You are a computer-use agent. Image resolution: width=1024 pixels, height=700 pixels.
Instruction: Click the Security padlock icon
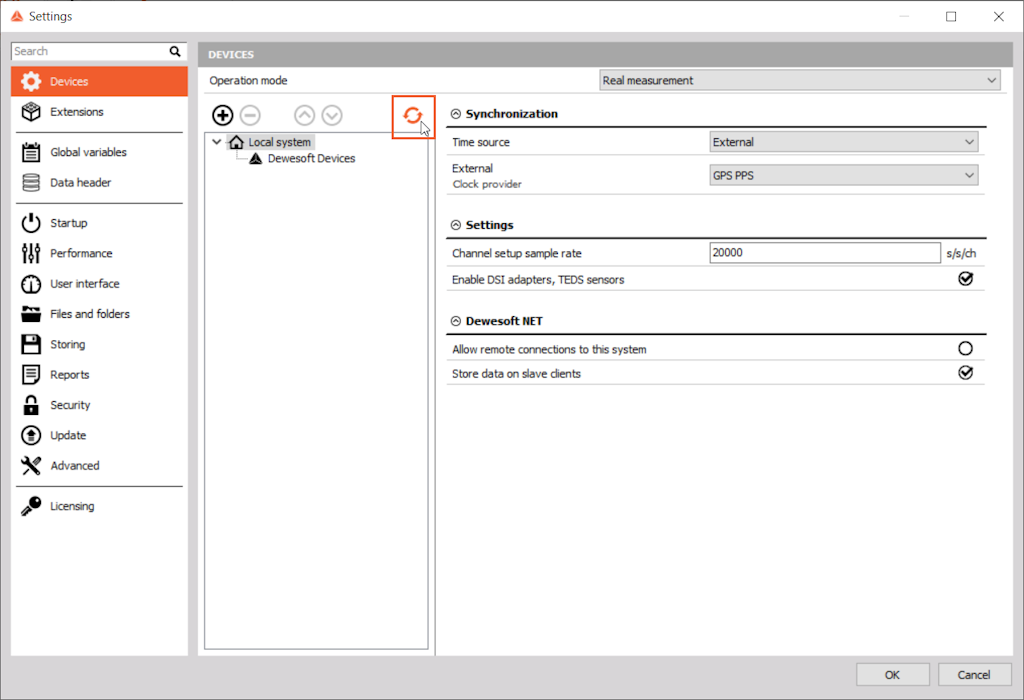pos(31,405)
